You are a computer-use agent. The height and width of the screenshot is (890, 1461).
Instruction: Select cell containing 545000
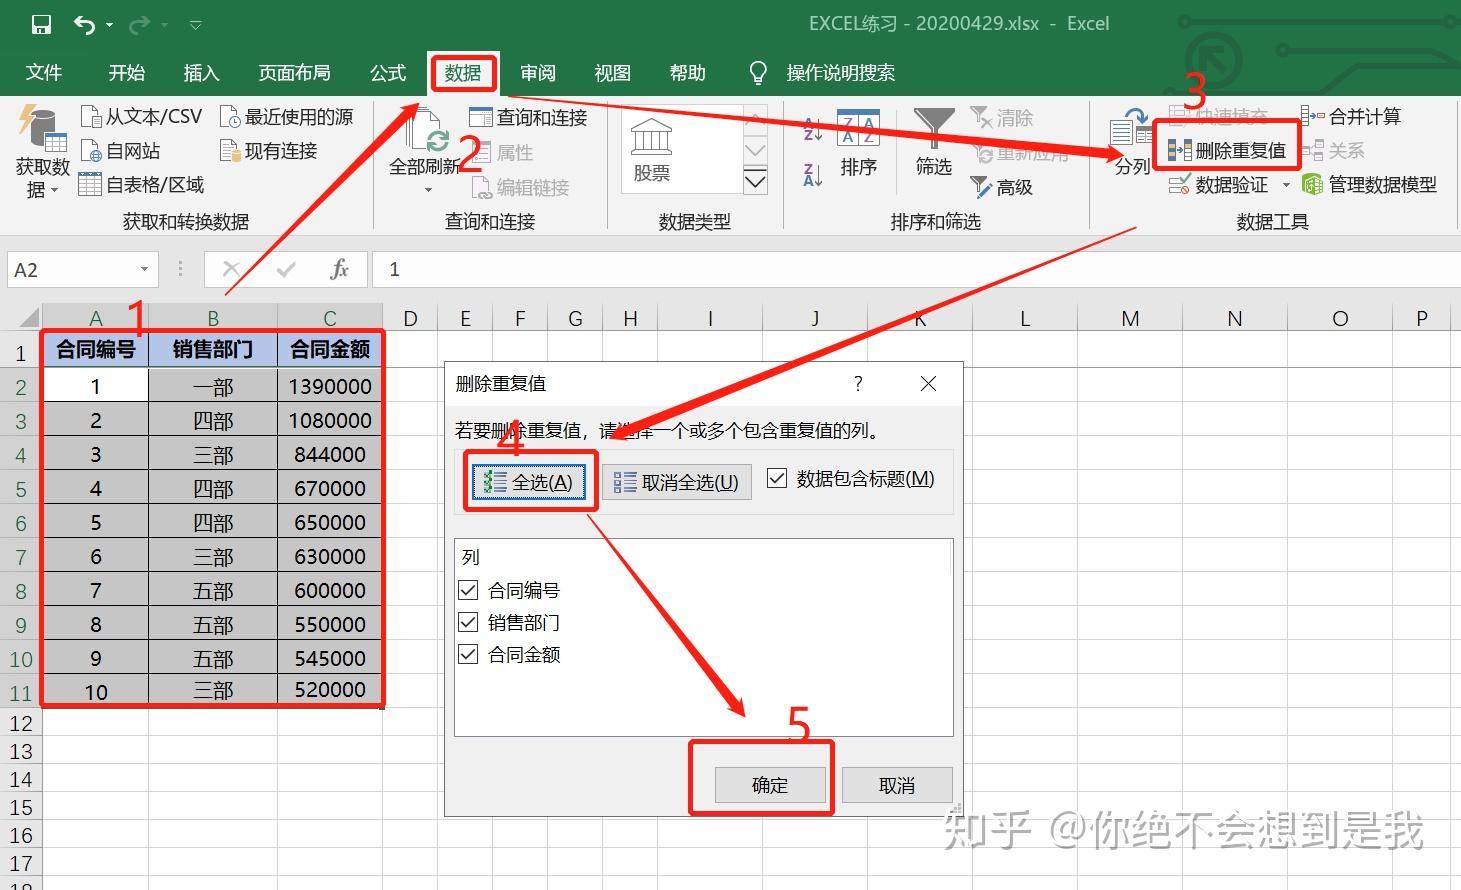click(330, 658)
